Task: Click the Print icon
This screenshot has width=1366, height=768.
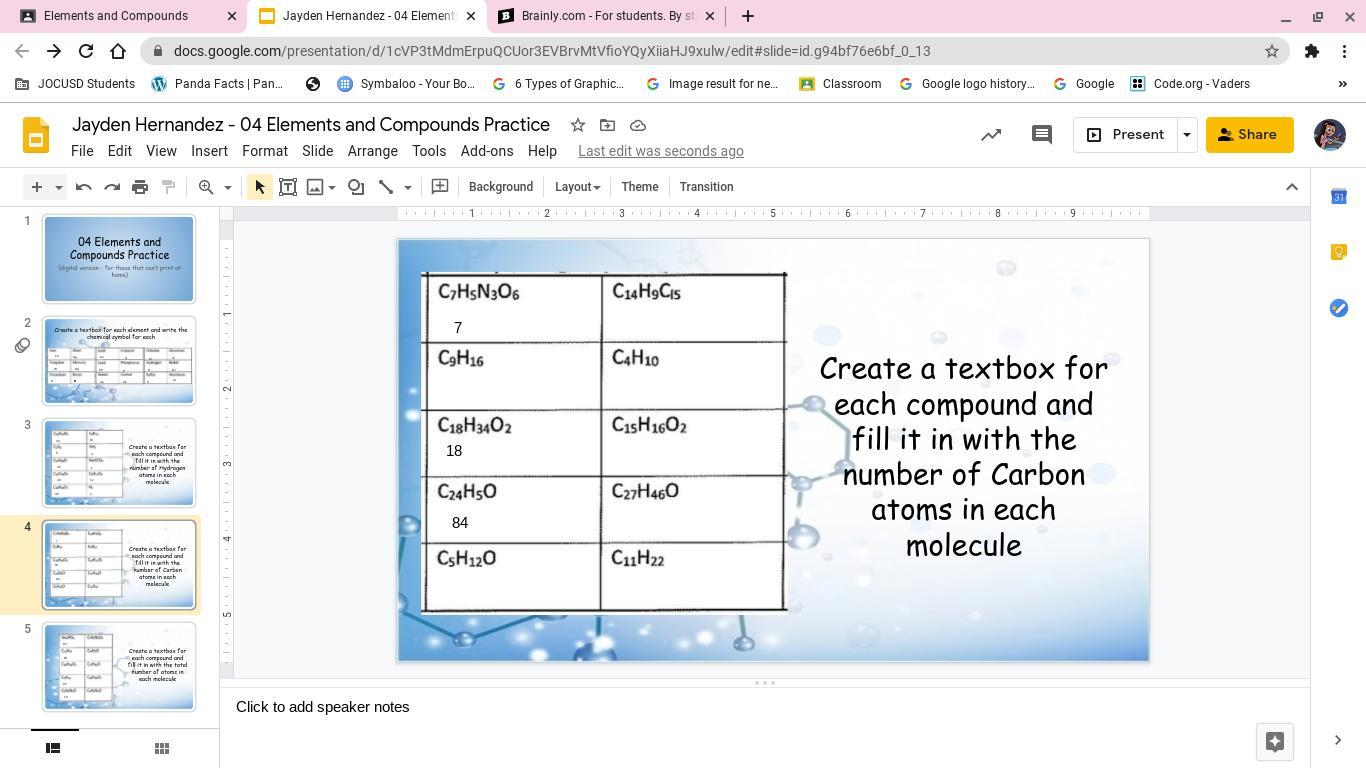Action: [x=140, y=187]
